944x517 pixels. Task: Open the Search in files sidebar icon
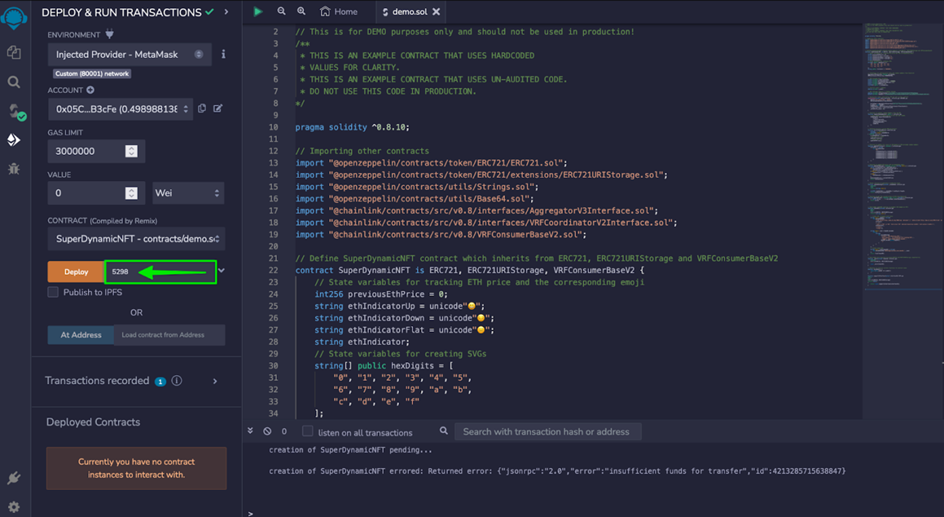pos(14,82)
